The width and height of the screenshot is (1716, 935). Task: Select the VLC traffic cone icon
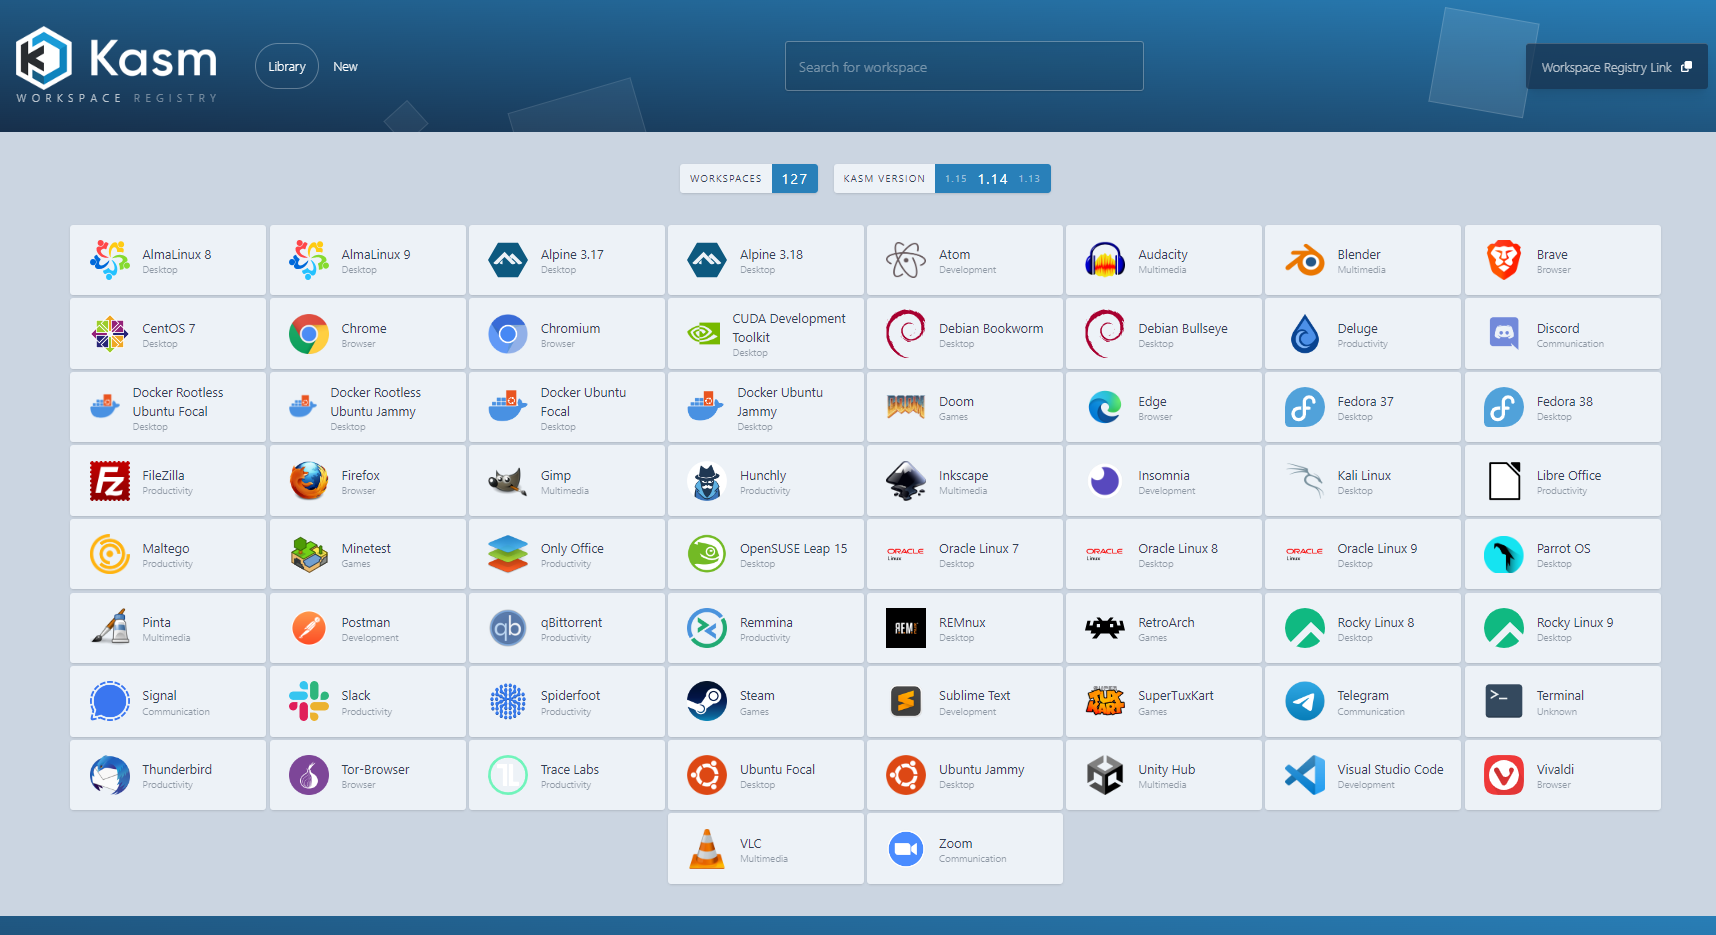[x=707, y=849]
